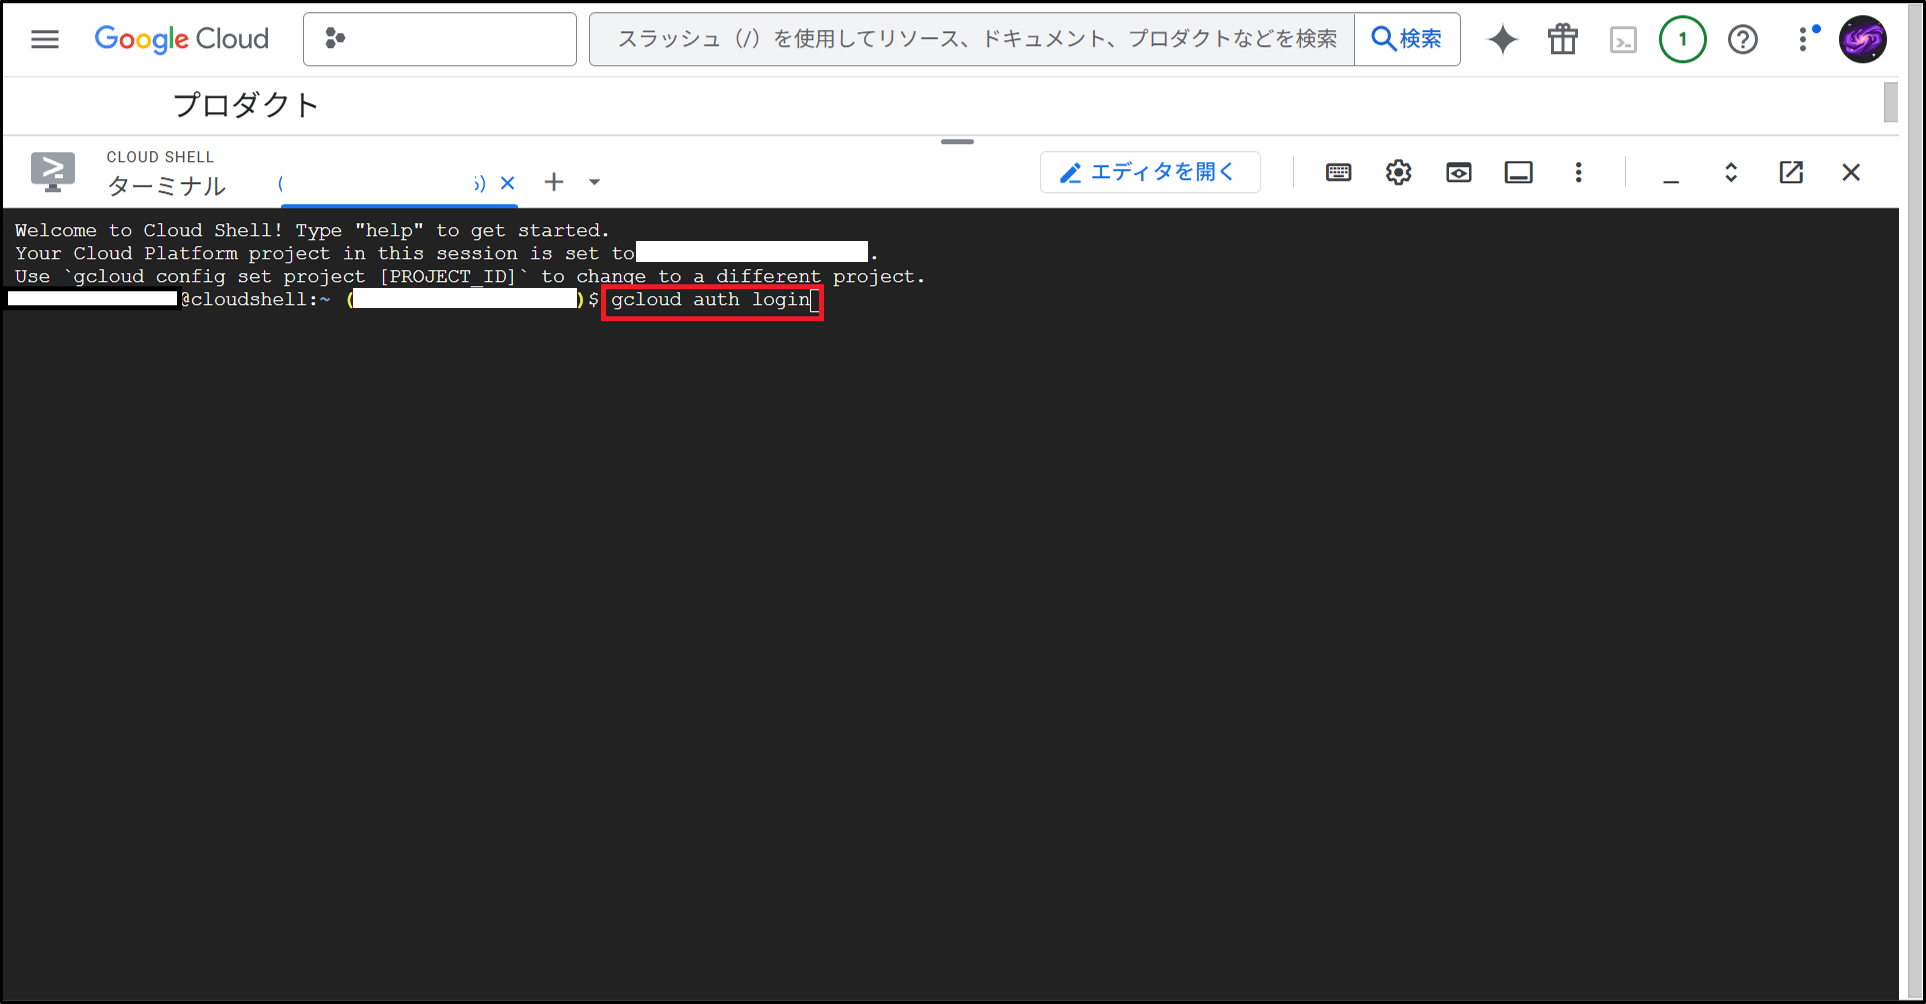The width and height of the screenshot is (1926, 1004).
Task: Open the keyboard shortcuts icon in Cloud Shell
Action: click(1338, 171)
